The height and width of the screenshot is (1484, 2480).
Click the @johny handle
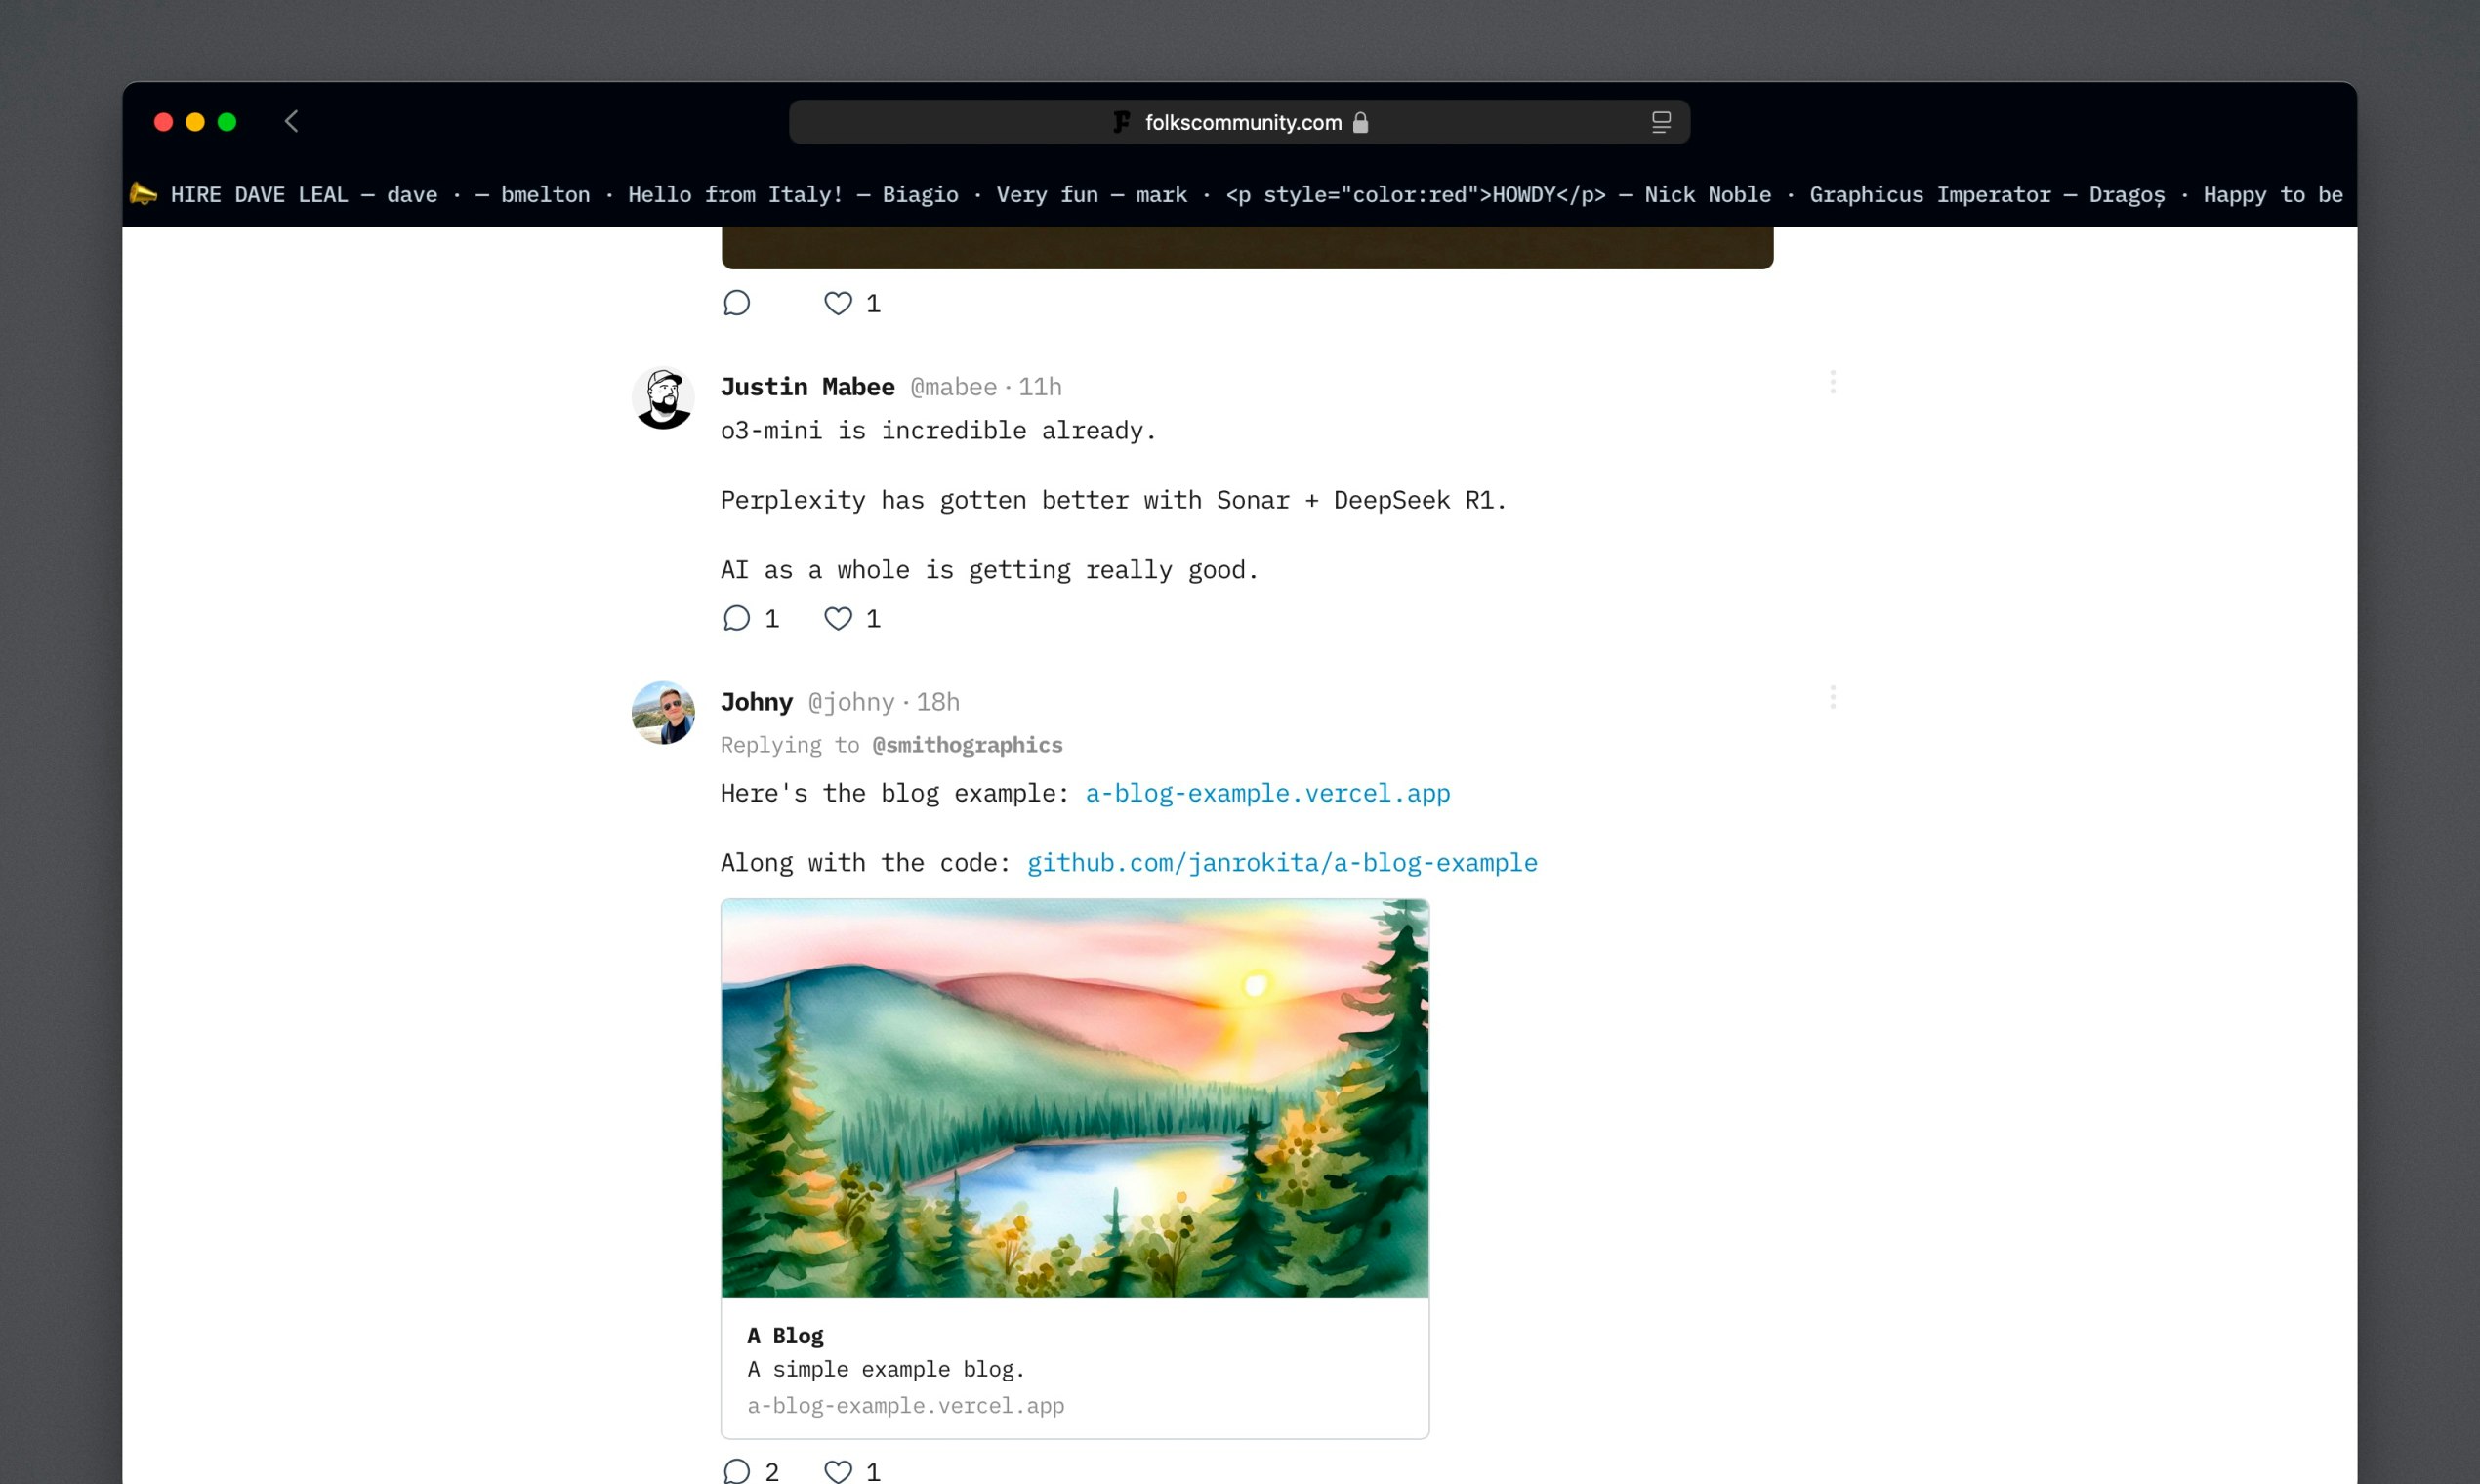coord(851,702)
